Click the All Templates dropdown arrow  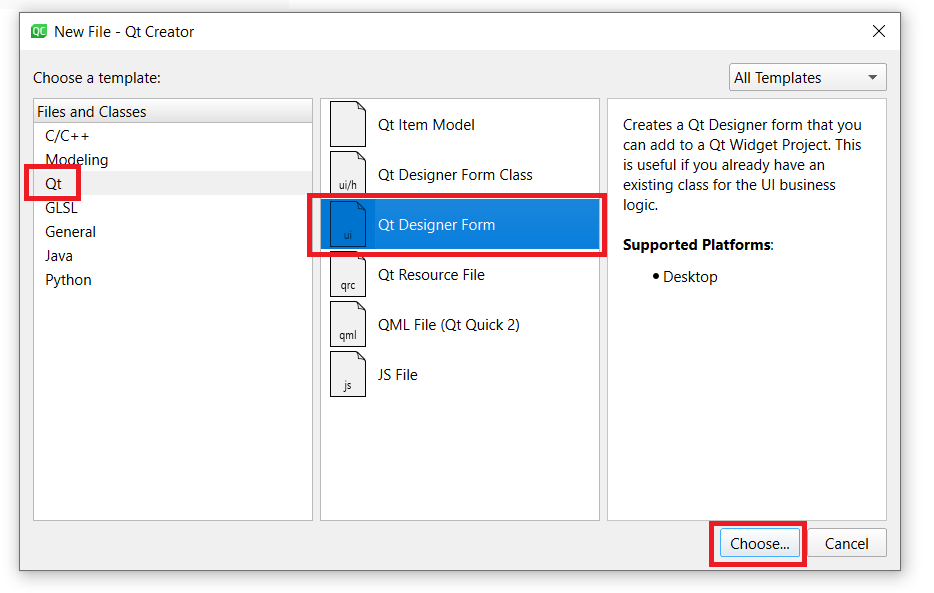click(872, 78)
